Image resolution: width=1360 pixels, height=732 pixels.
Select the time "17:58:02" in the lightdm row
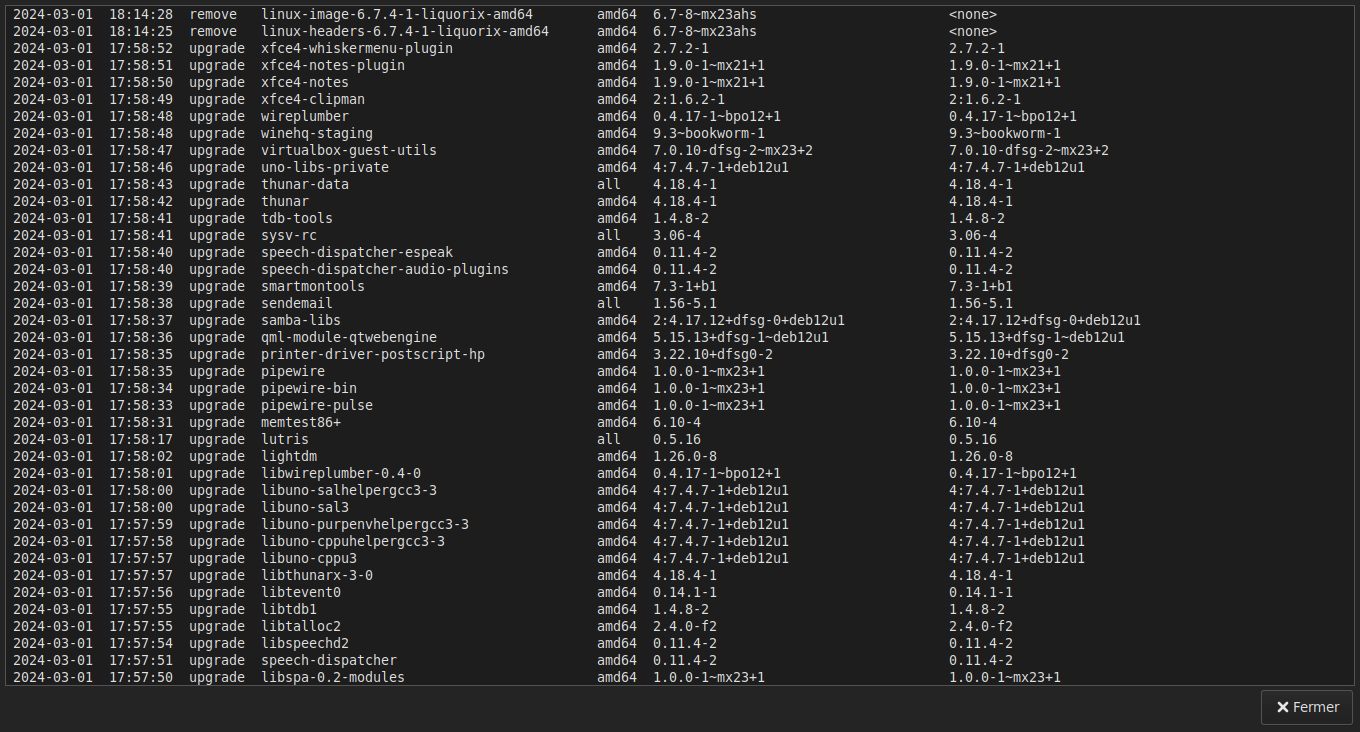tap(141, 457)
